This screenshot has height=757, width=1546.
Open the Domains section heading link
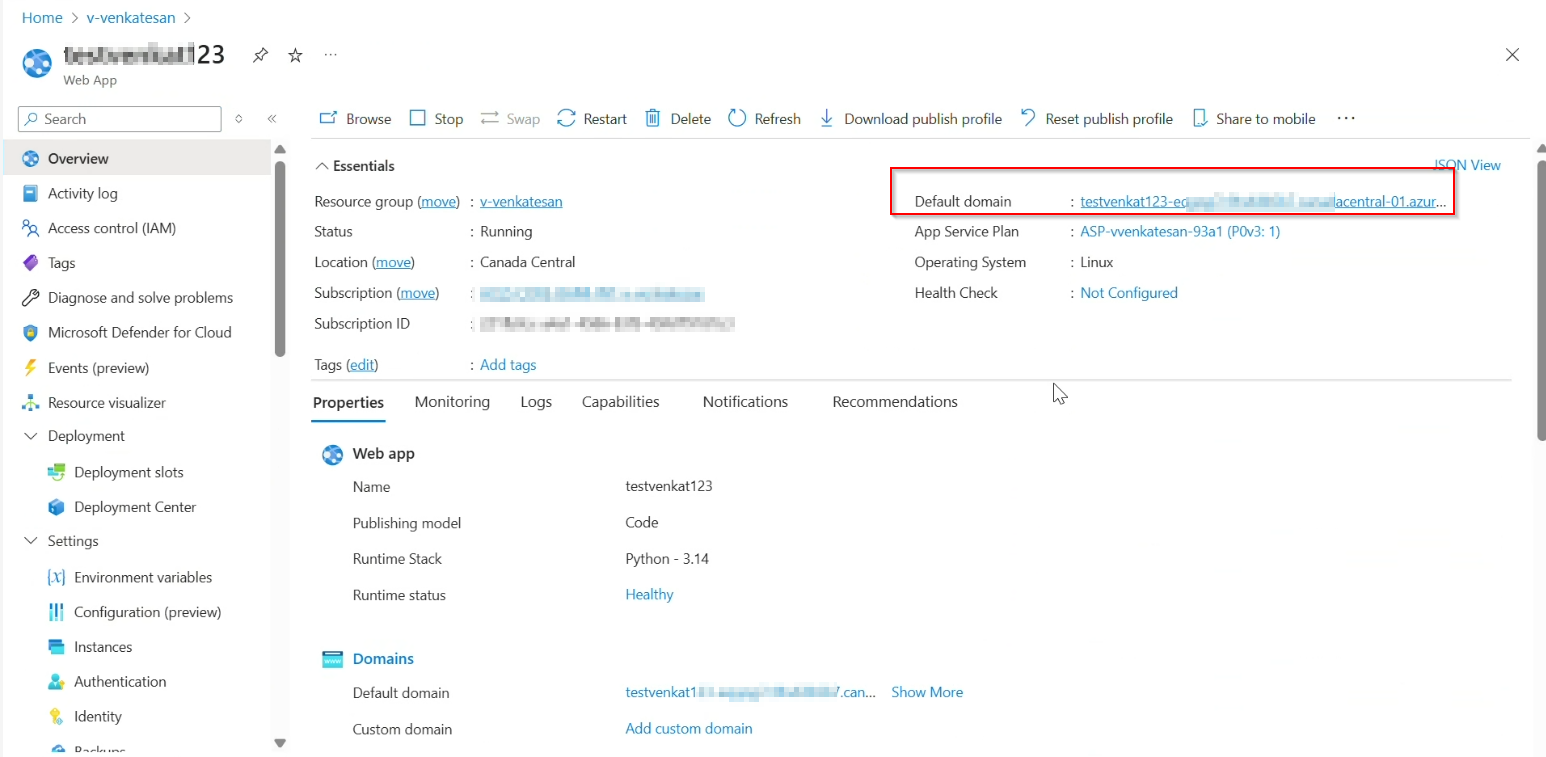click(383, 659)
